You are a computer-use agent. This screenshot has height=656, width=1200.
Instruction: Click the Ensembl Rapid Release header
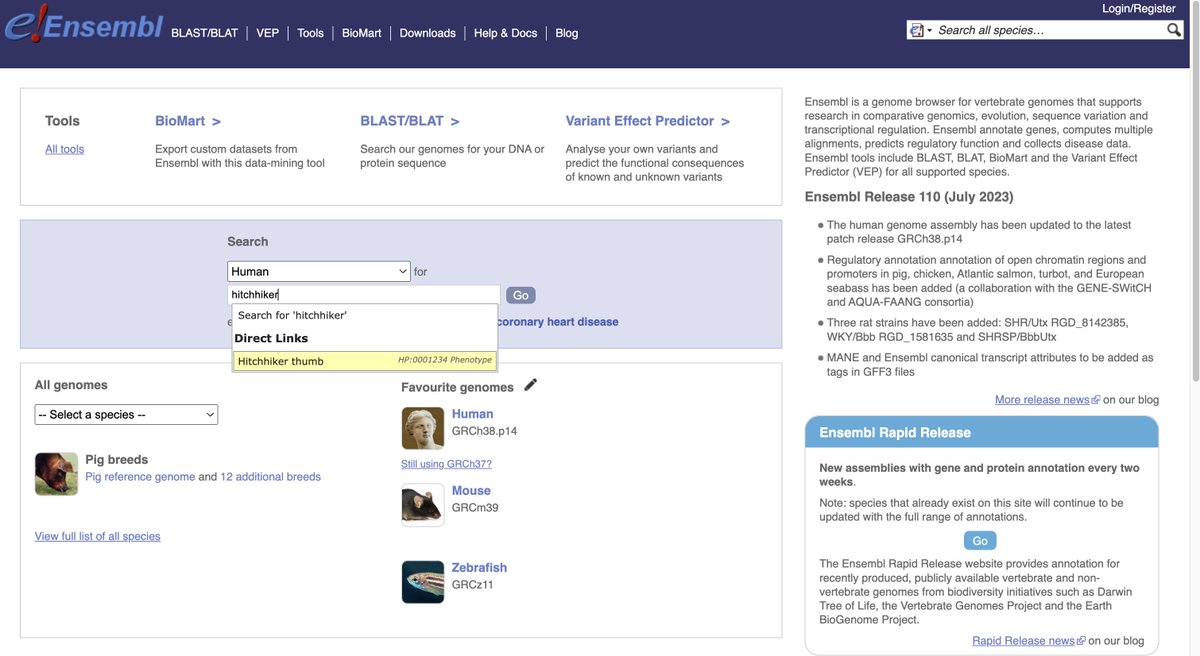click(x=982, y=433)
